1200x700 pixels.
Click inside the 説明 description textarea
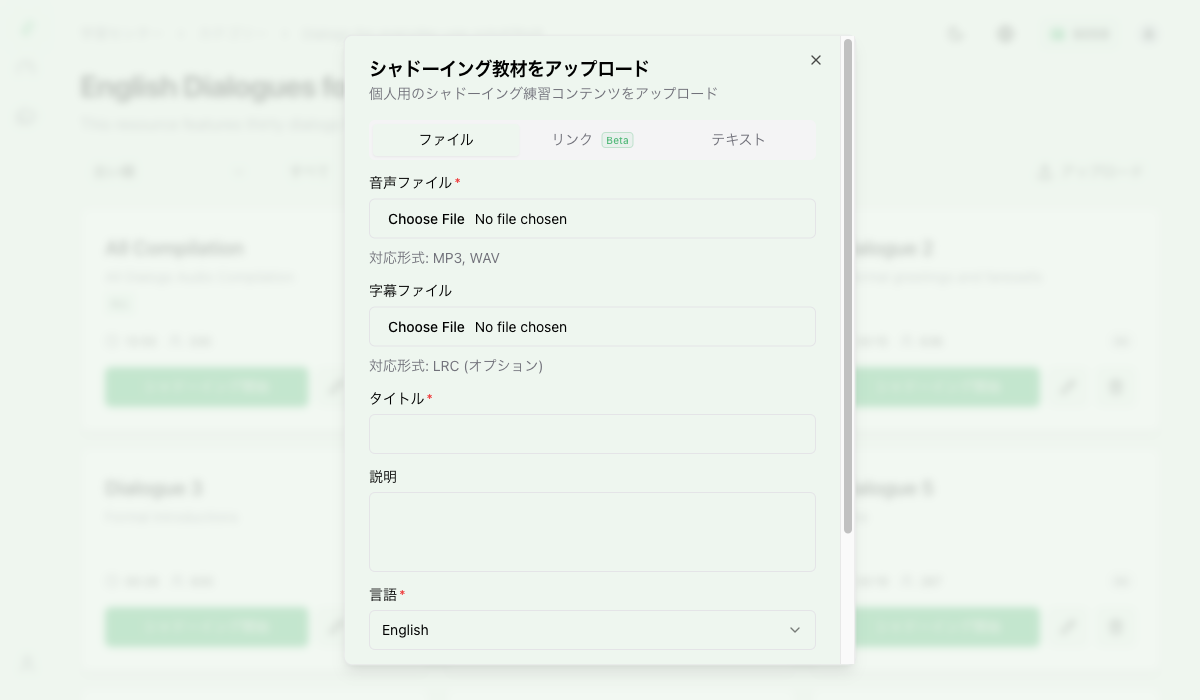click(592, 531)
